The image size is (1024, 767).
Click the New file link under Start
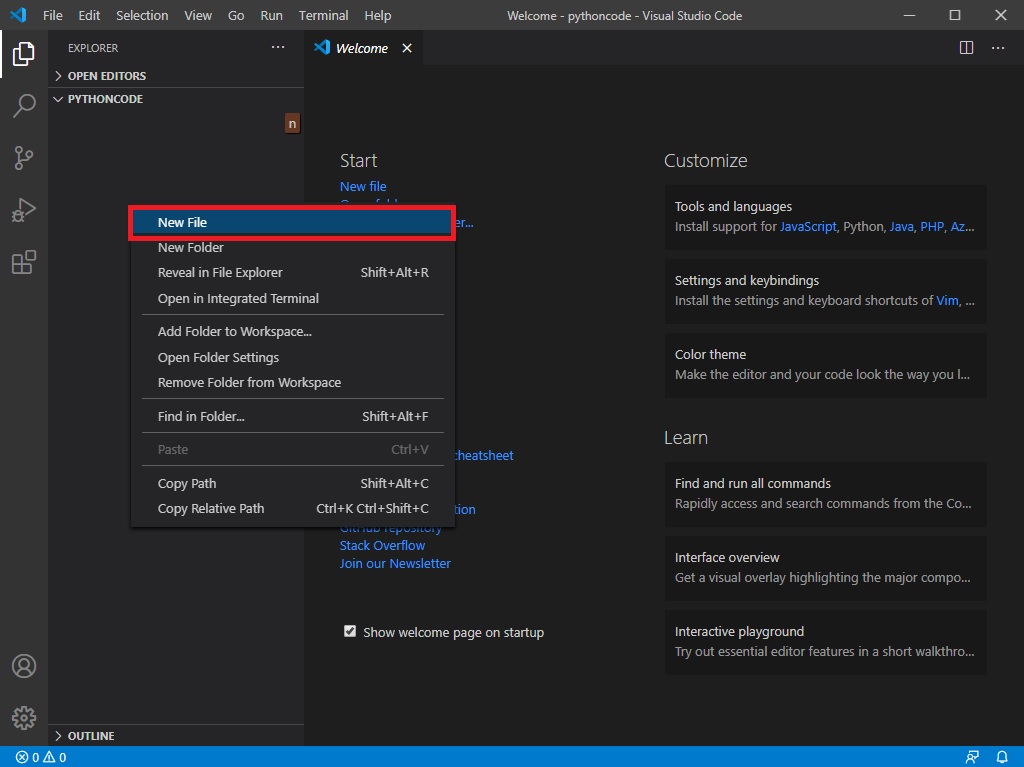coord(362,186)
